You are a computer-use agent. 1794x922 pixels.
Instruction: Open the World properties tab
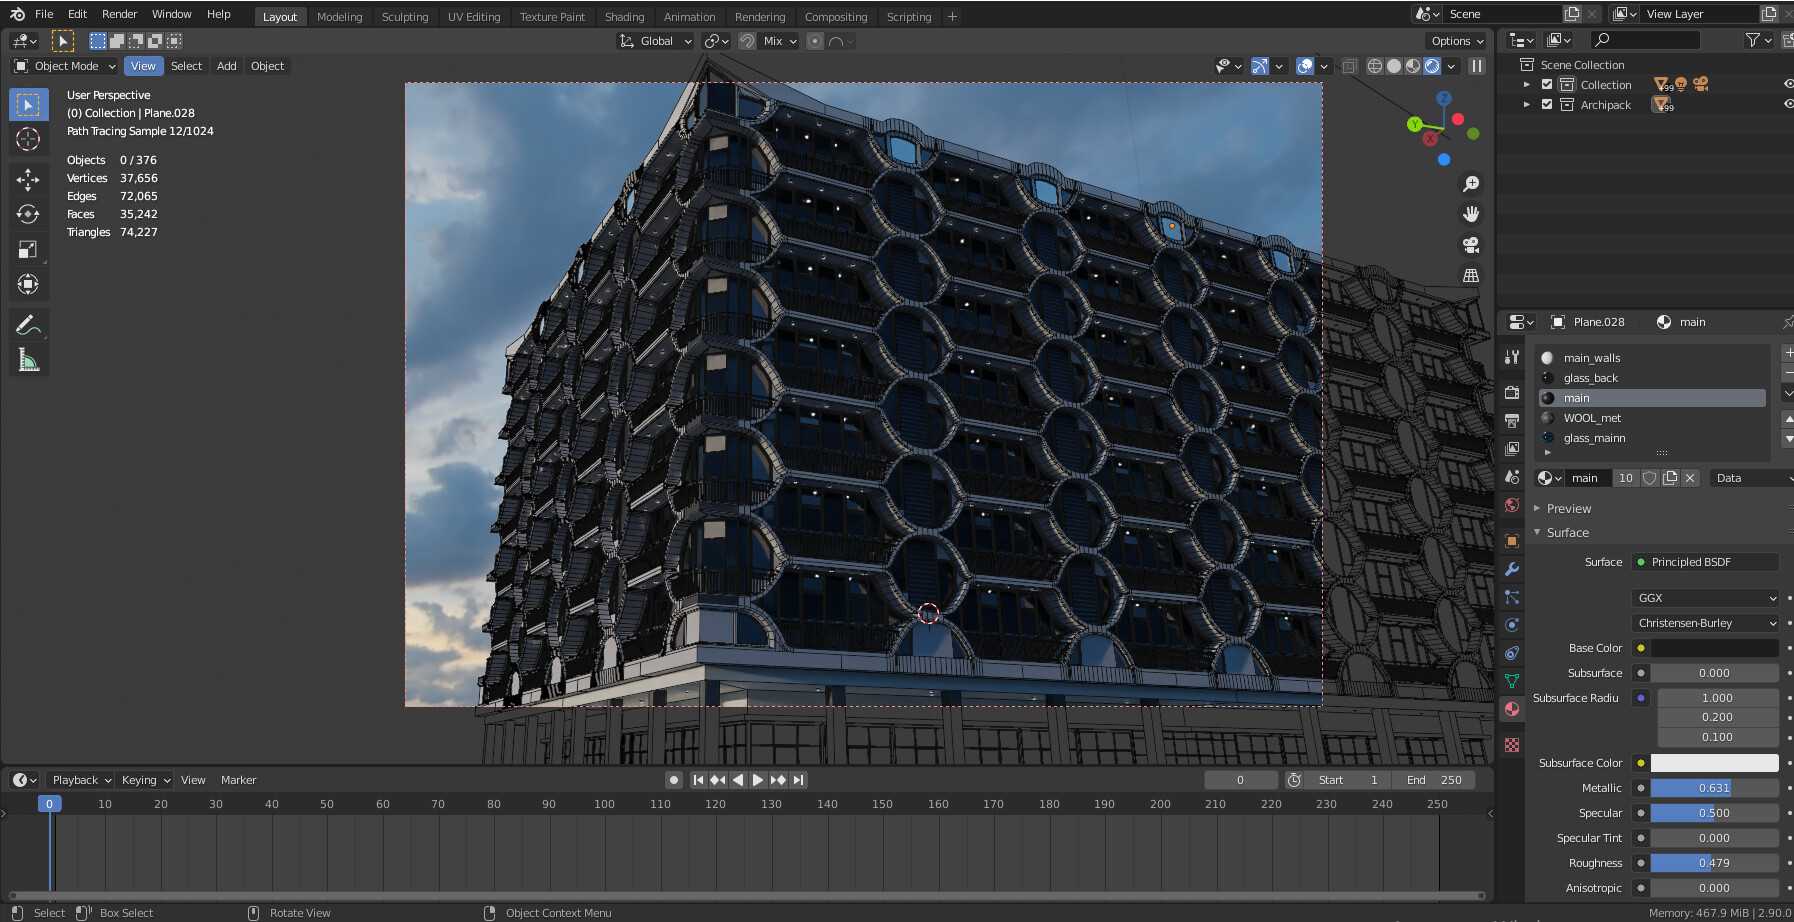tap(1512, 505)
